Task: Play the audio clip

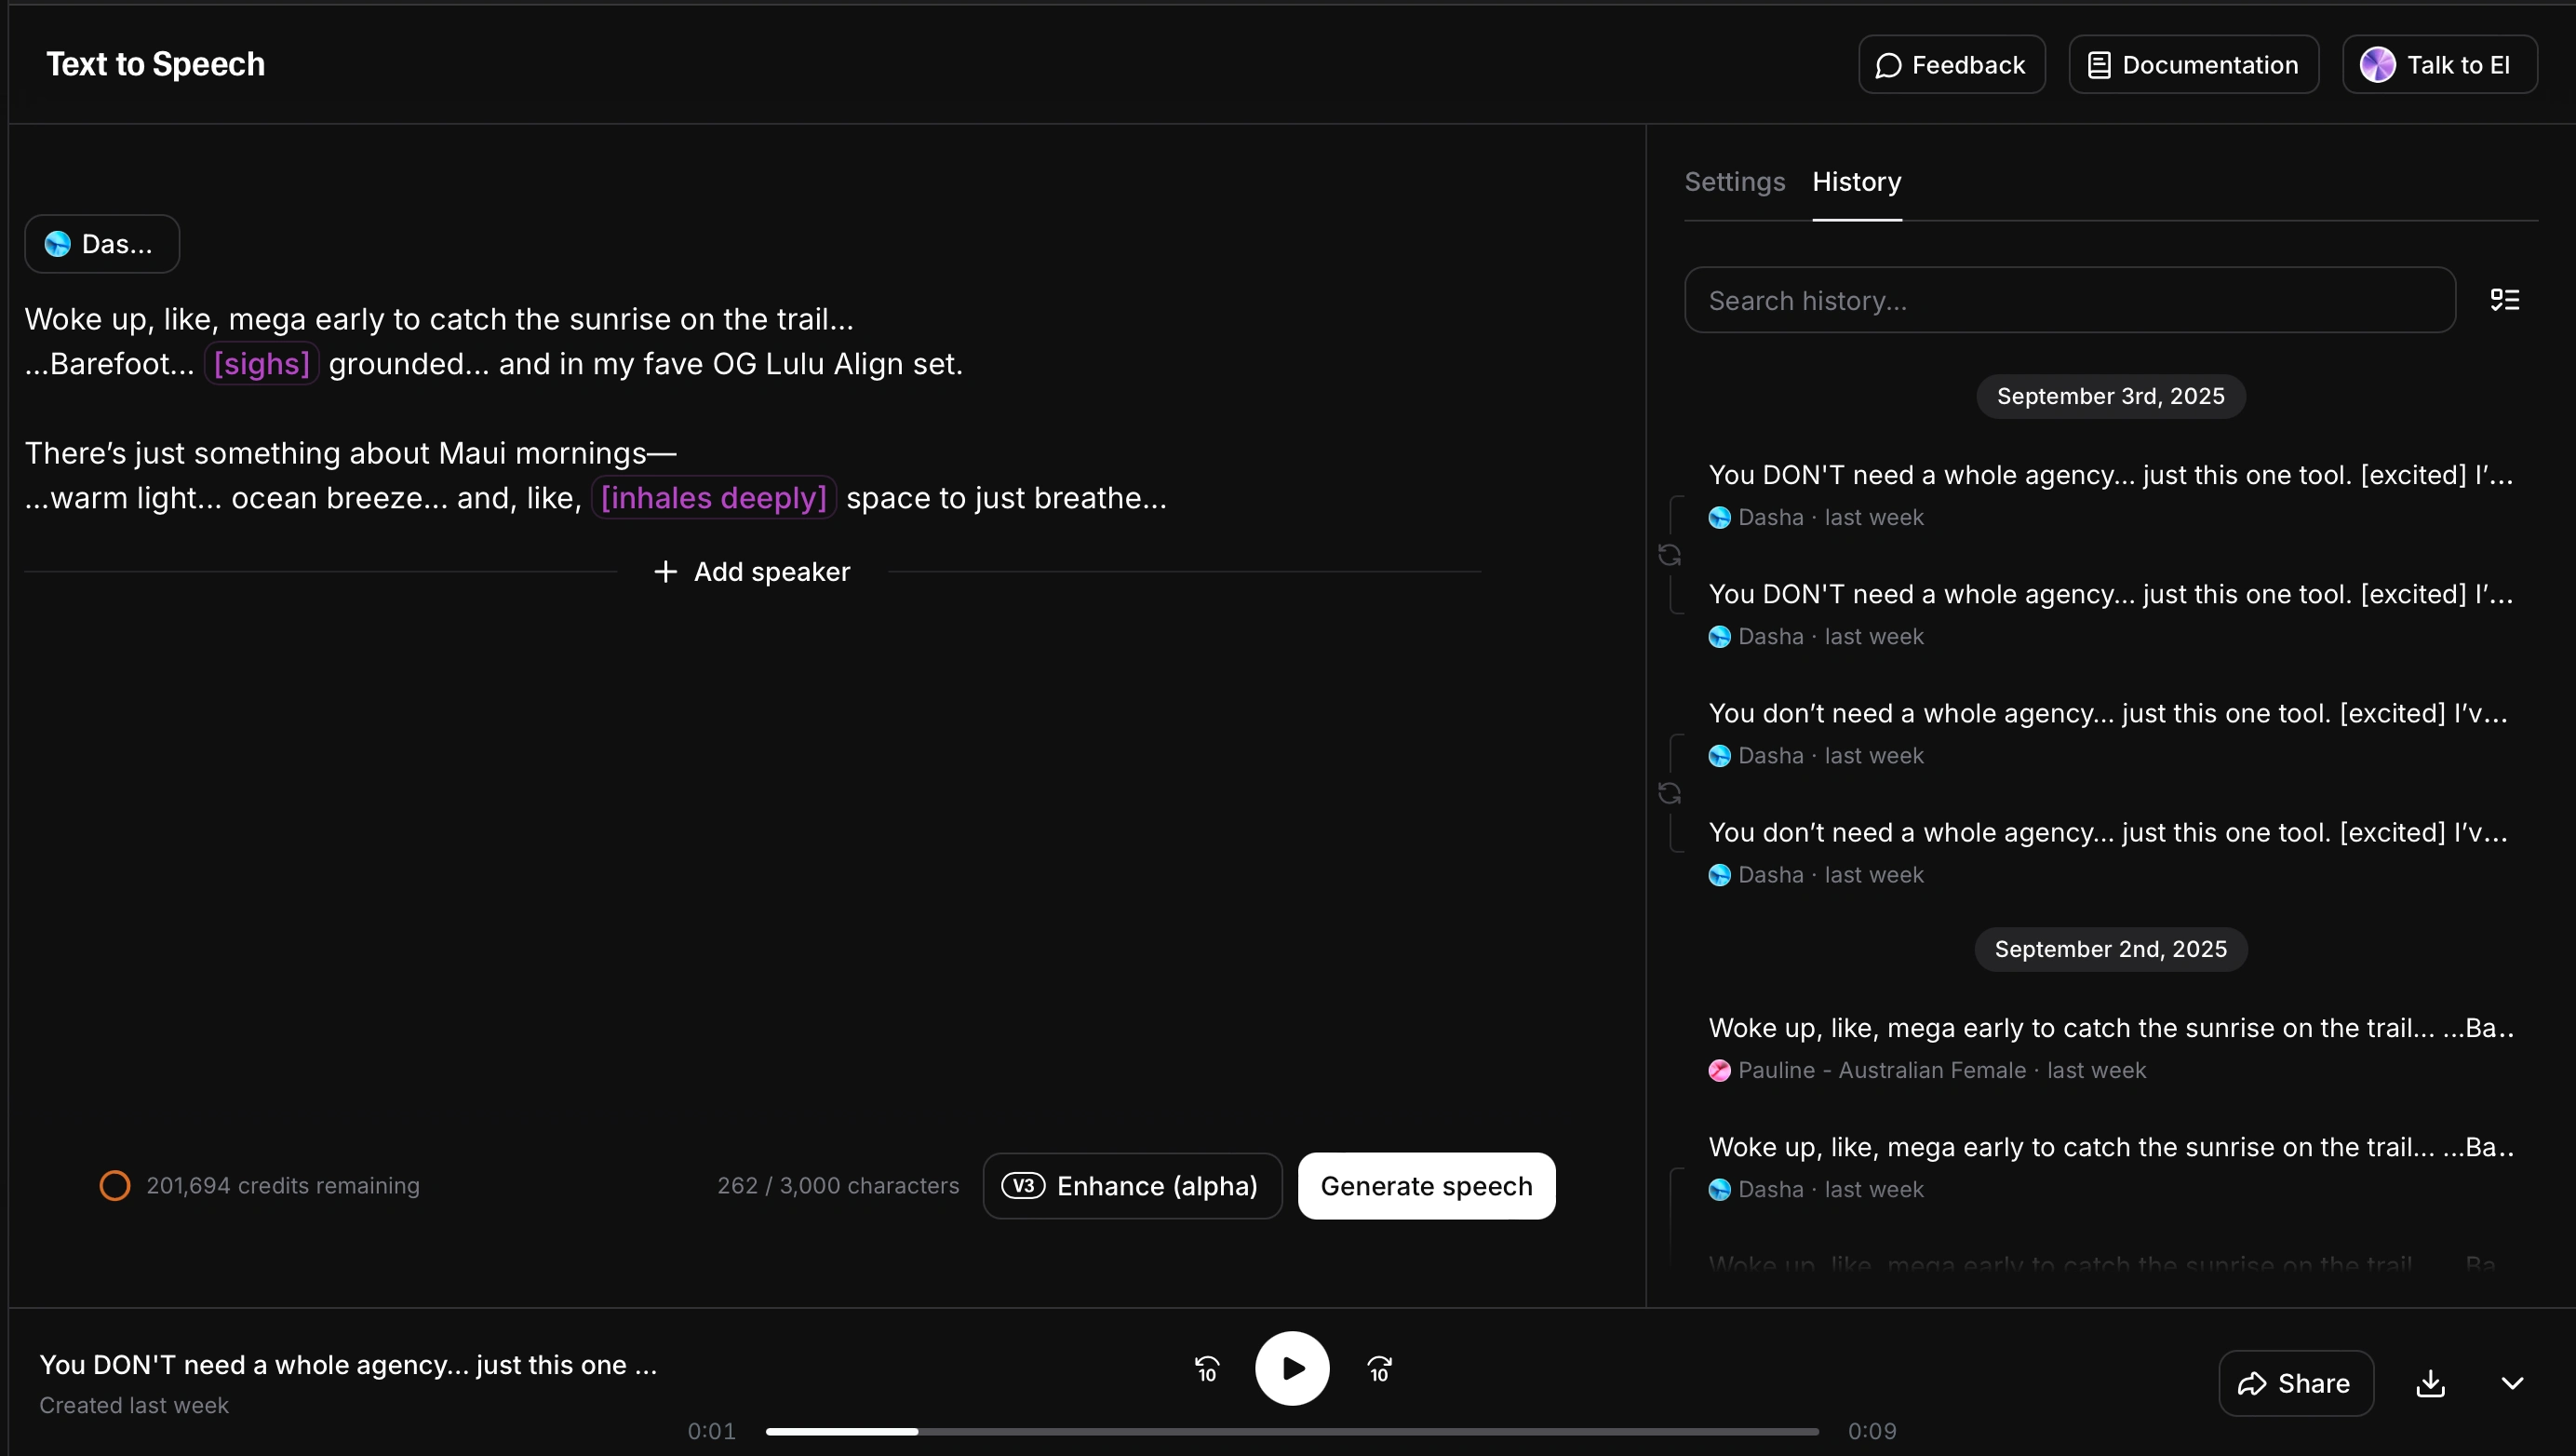Action: tap(1292, 1369)
